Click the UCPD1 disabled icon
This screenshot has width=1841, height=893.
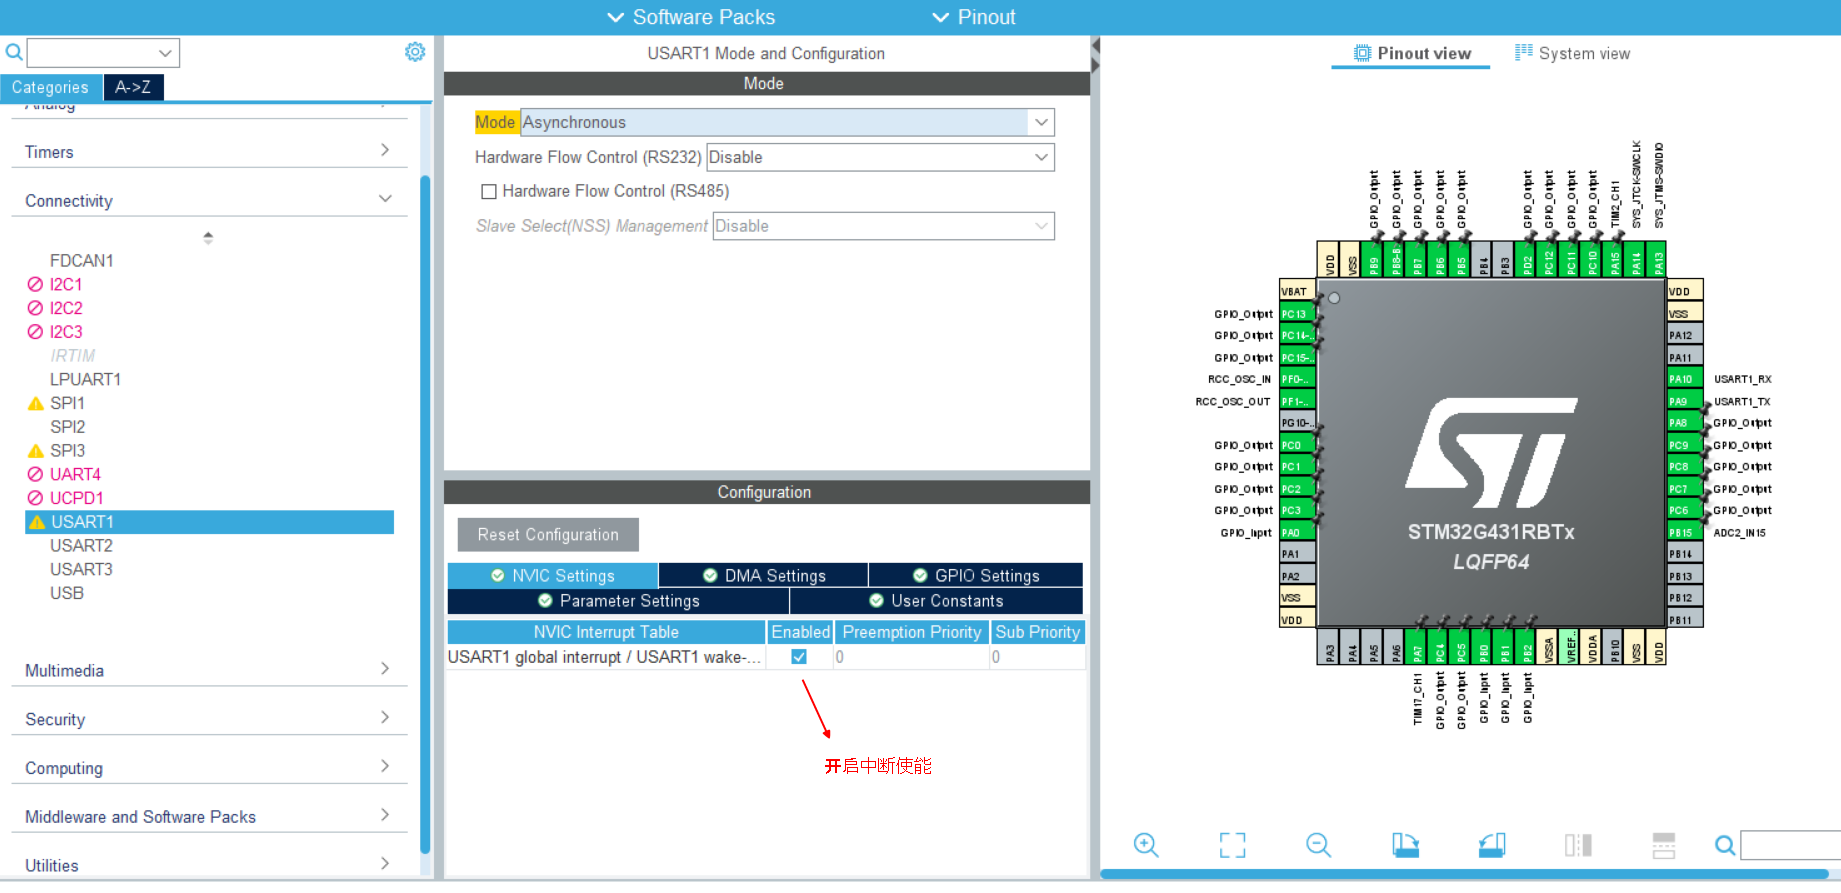click(x=35, y=498)
